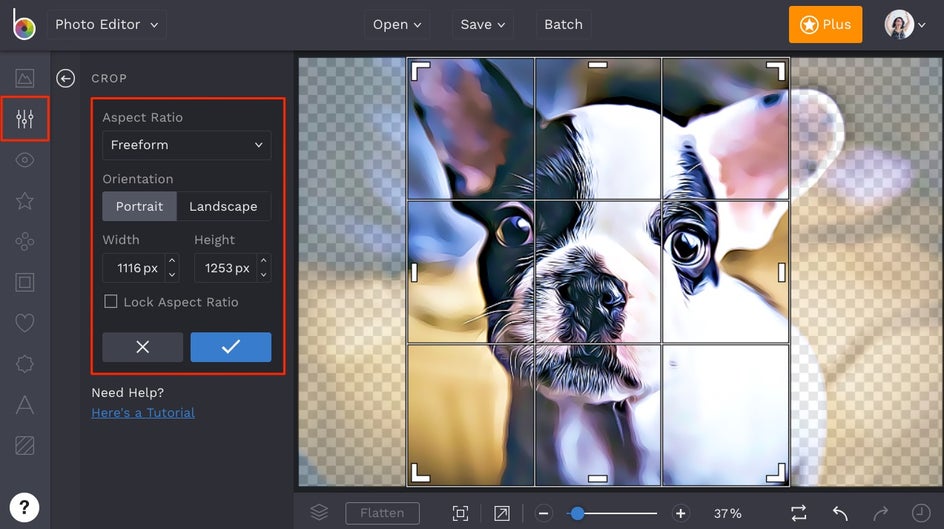Viewport: 944px width, 529px height.
Task: Open the Overlays badge icon
Action: [x=25, y=363]
